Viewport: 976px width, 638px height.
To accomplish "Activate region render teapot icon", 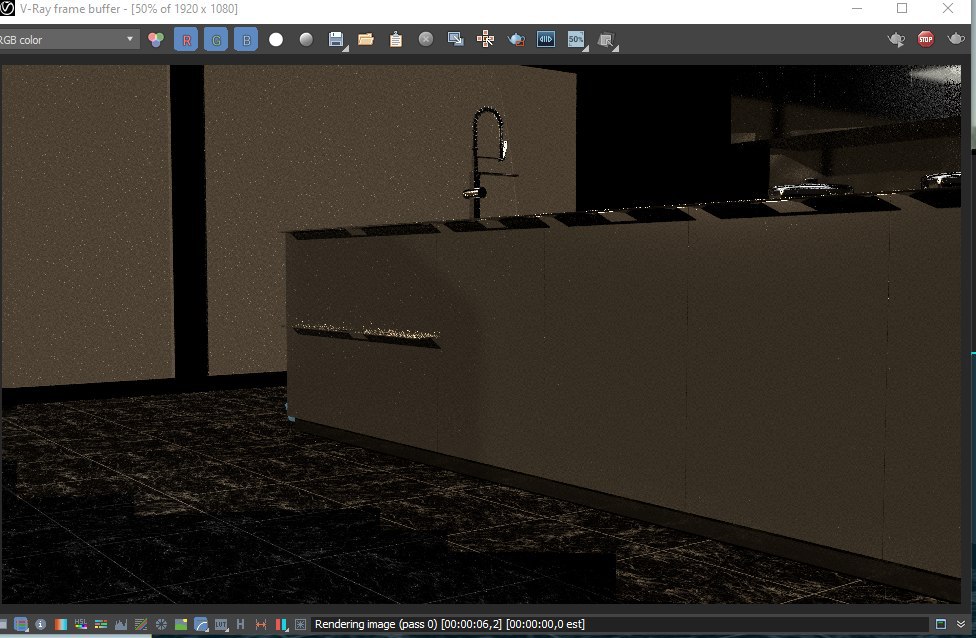I will tap(516, 40).
